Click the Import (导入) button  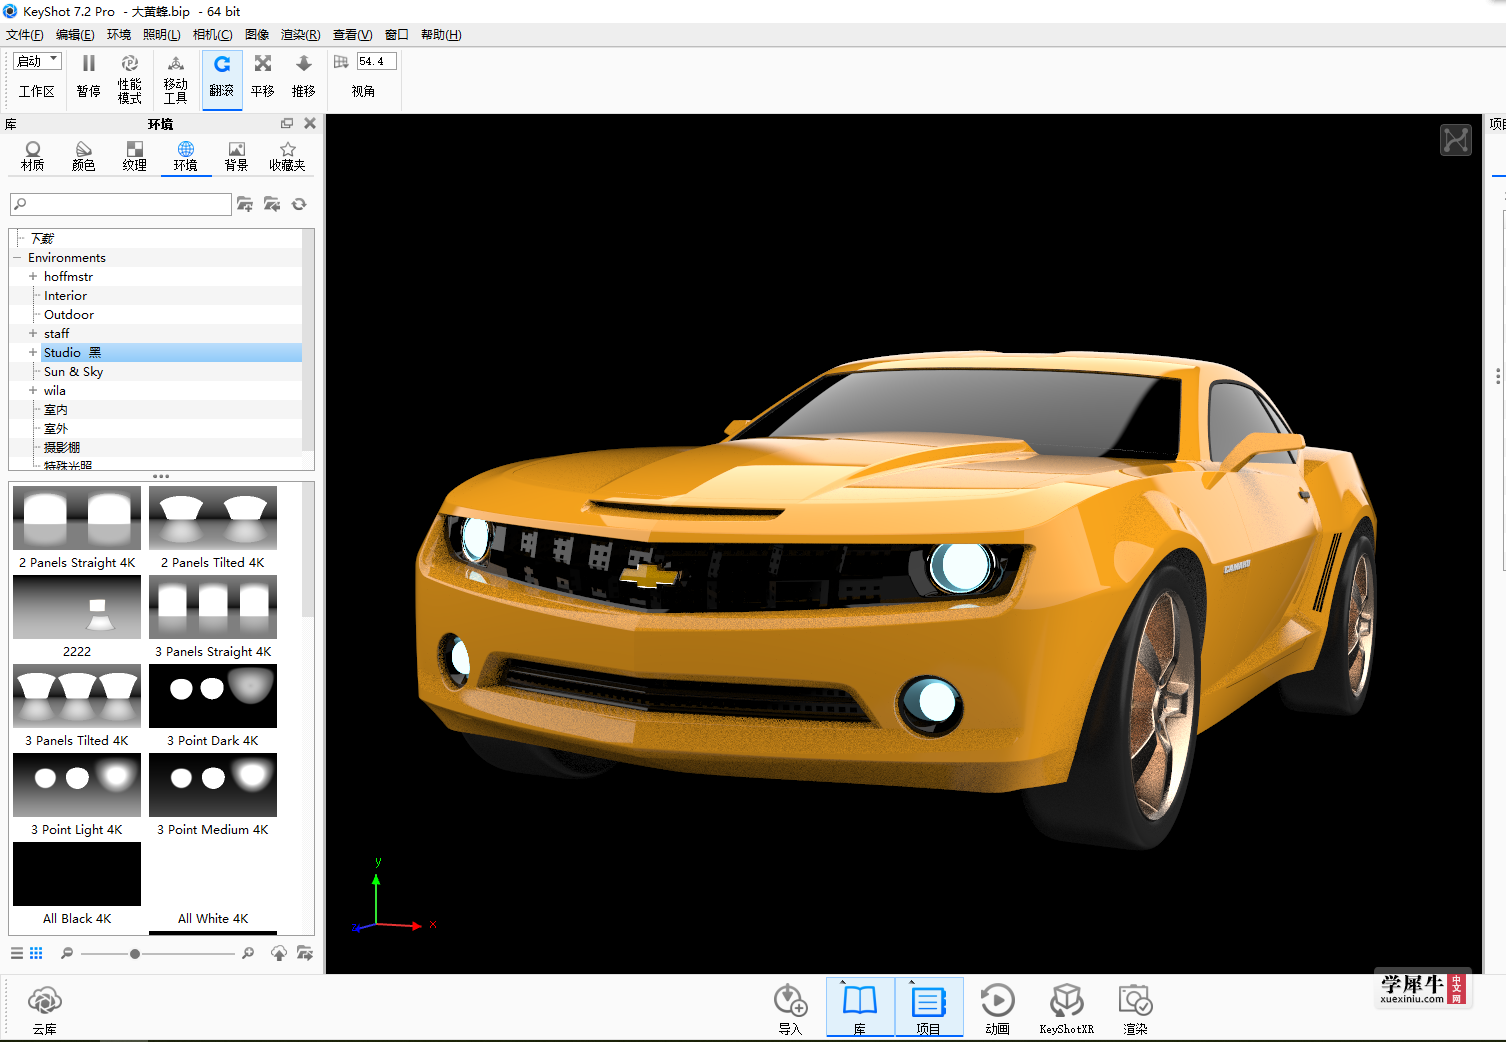tap(790, 1009)
